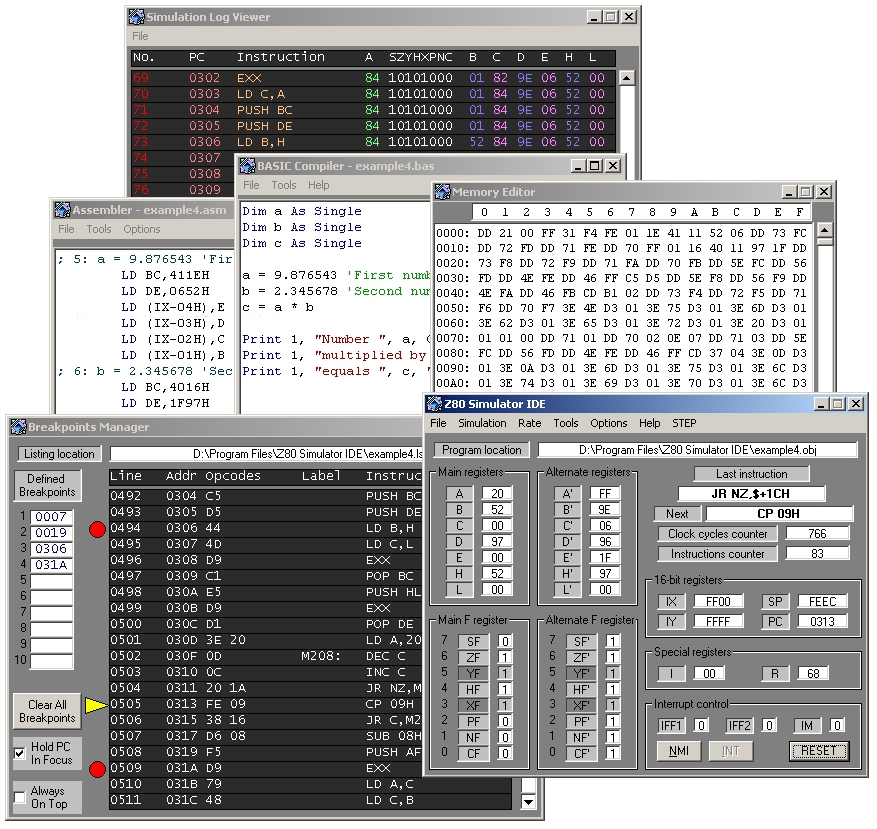Click the Defined Breakpoints button

pos(48,486)
